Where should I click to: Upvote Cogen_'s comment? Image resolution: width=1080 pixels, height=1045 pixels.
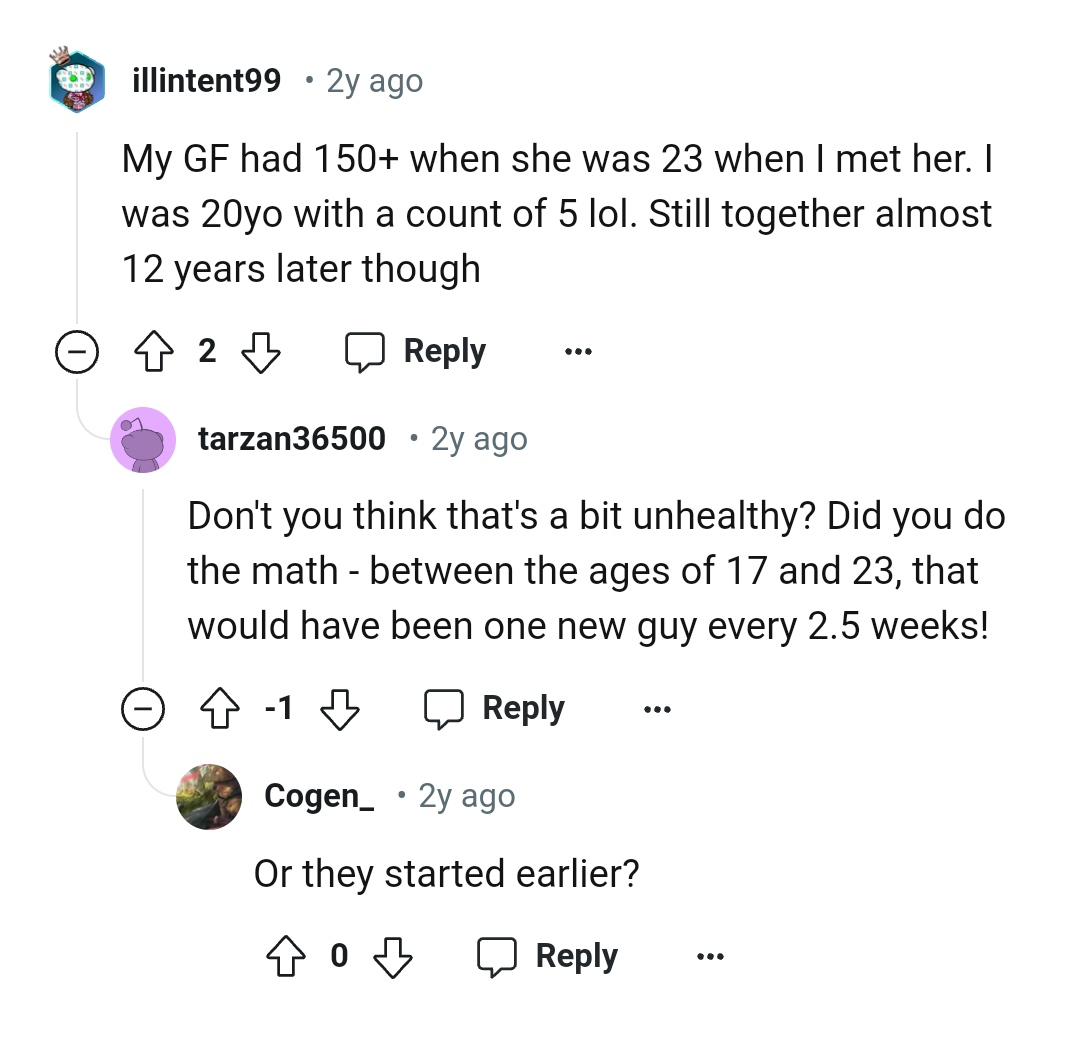(x=287, y=957)
